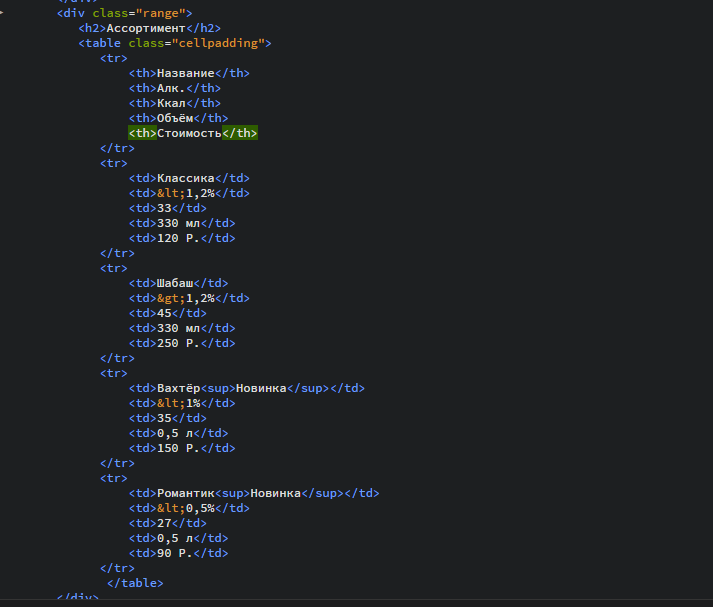Click the closing /table tag line
This screenshot has height=607, width=713.
[135, 583]
